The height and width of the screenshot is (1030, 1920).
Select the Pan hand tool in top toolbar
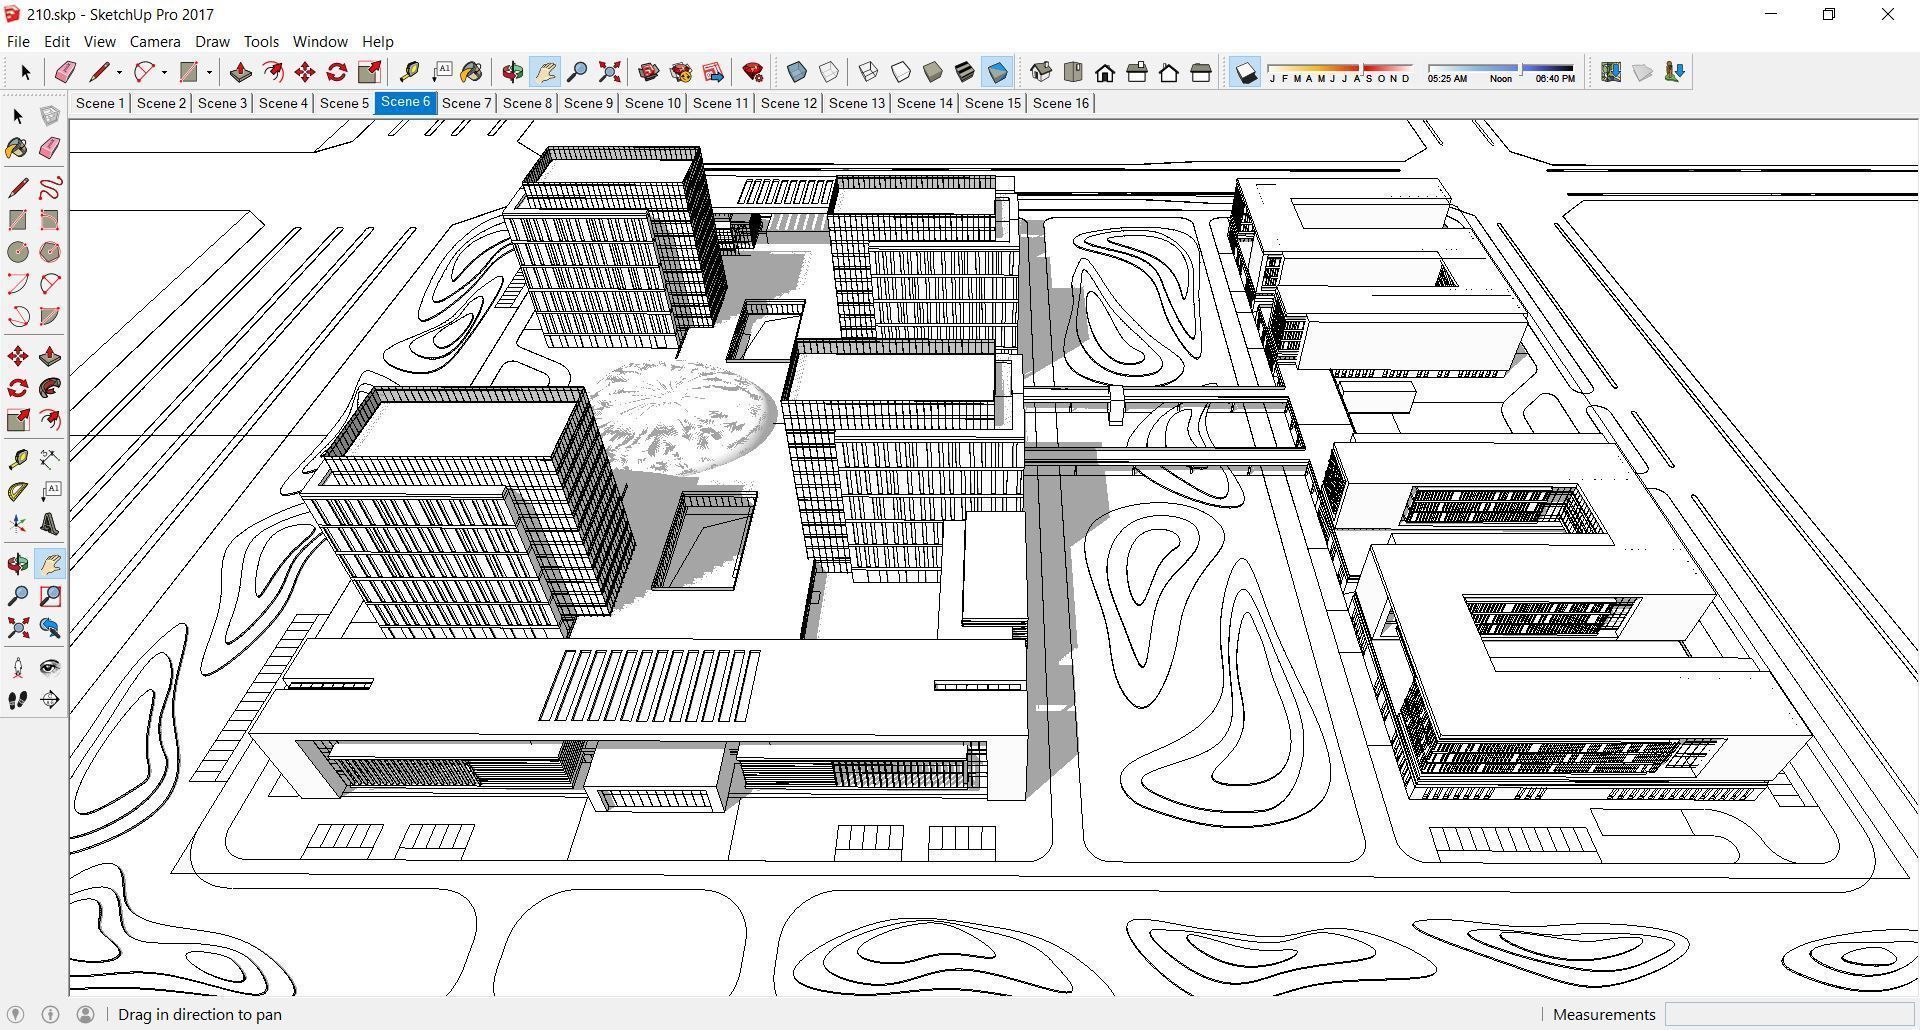[545, 72]
